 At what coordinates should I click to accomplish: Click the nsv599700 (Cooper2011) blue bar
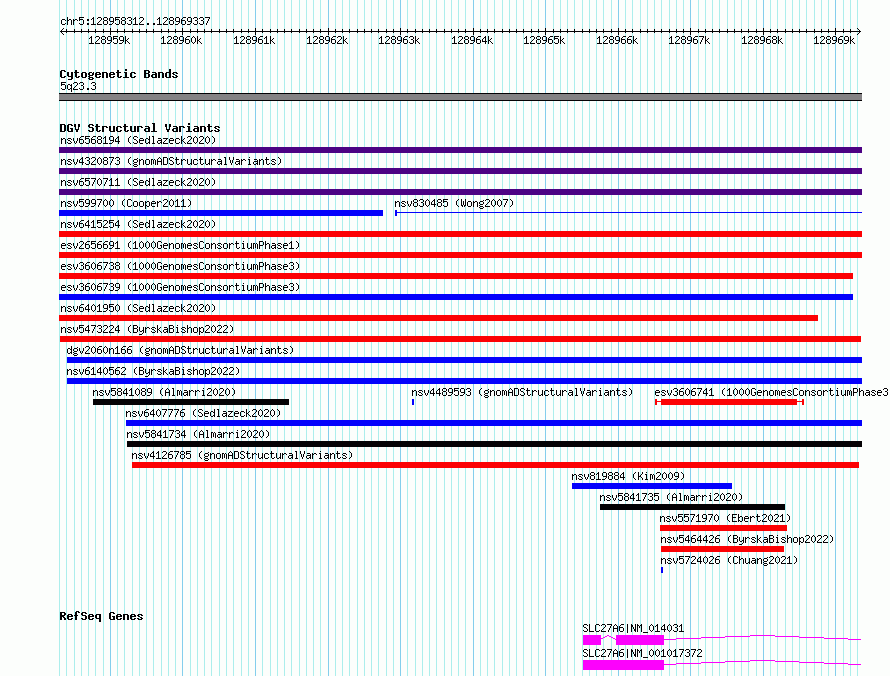[221, 213]
